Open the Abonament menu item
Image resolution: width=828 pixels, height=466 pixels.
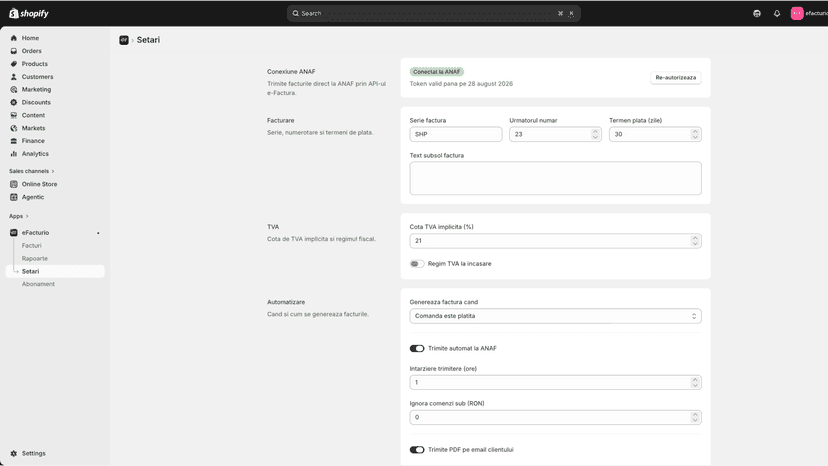(38, 284)
